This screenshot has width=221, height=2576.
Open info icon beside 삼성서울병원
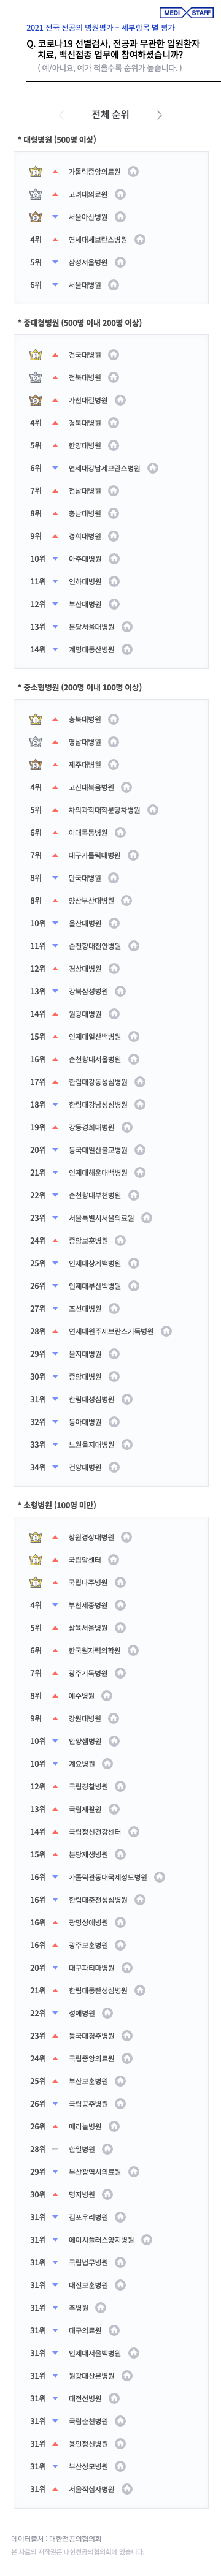120,263
